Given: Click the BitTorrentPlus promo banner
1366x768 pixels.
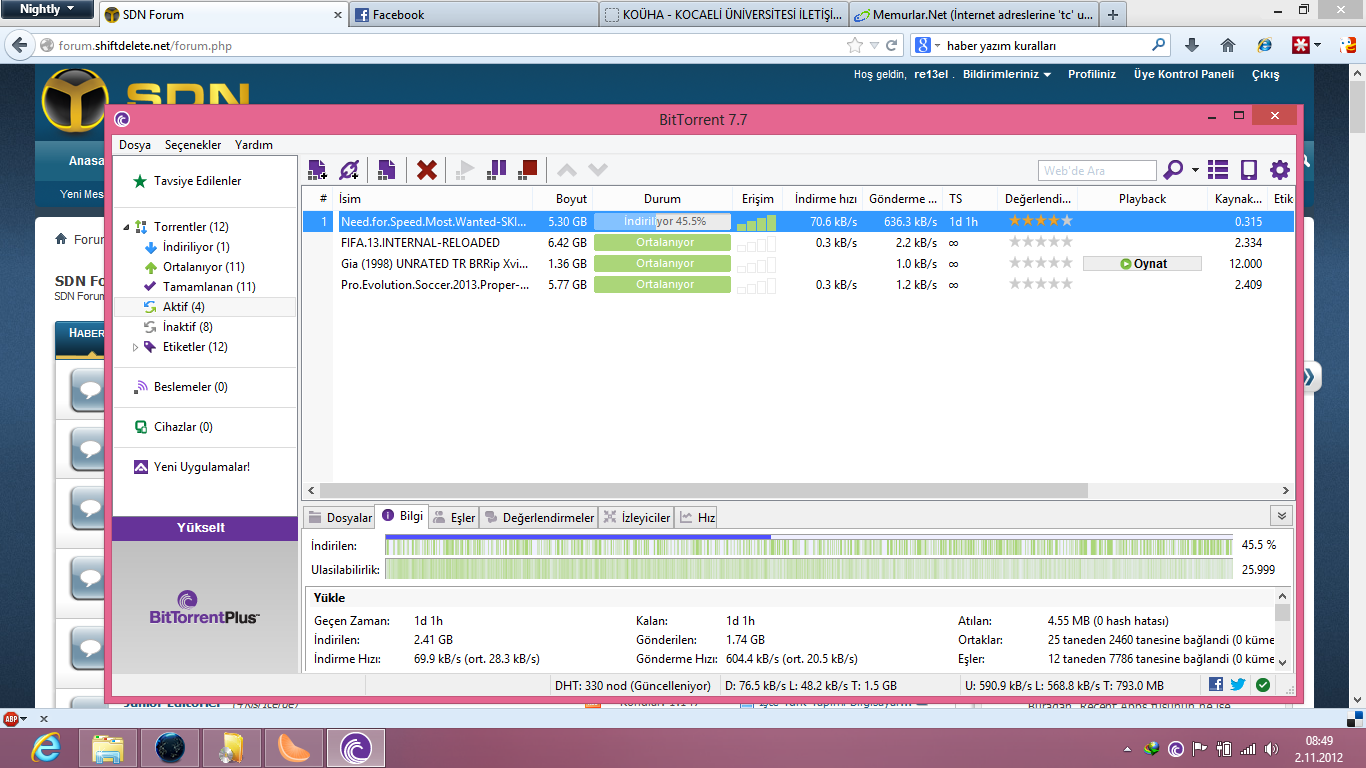Looking at the screenshot, I should (x=205, y=607).
